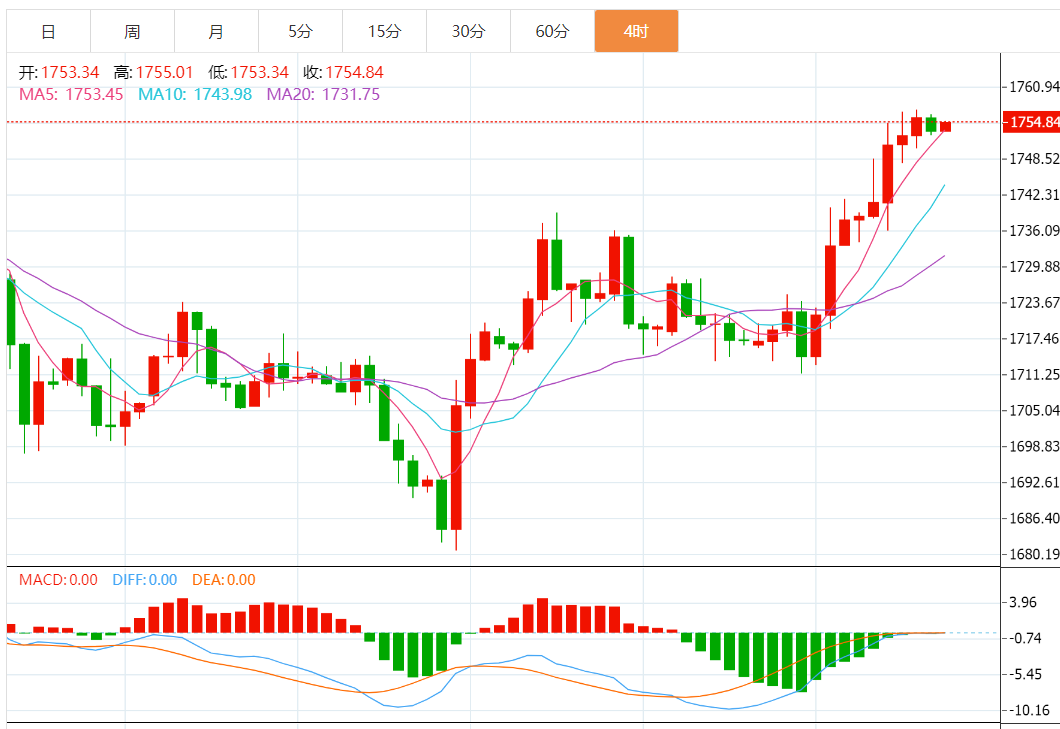Click the red current price tag 1754.84
The image size is (1060, 729).
click(x=1031, y=122)
